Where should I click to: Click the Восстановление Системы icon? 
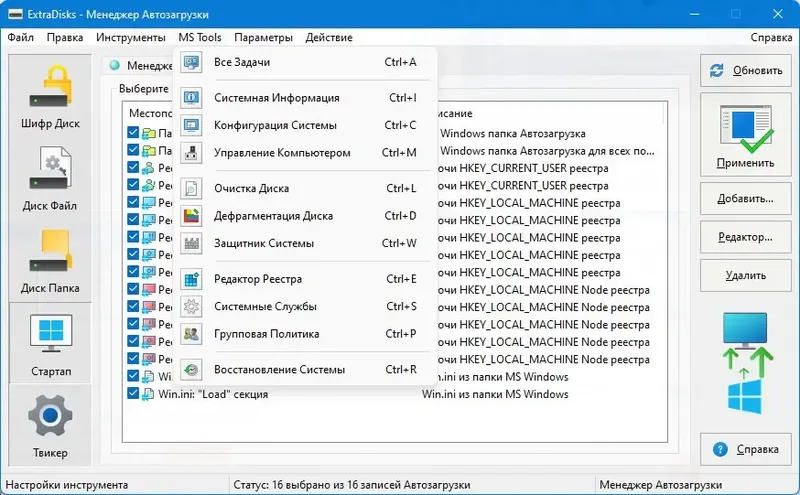pos(194,370)
